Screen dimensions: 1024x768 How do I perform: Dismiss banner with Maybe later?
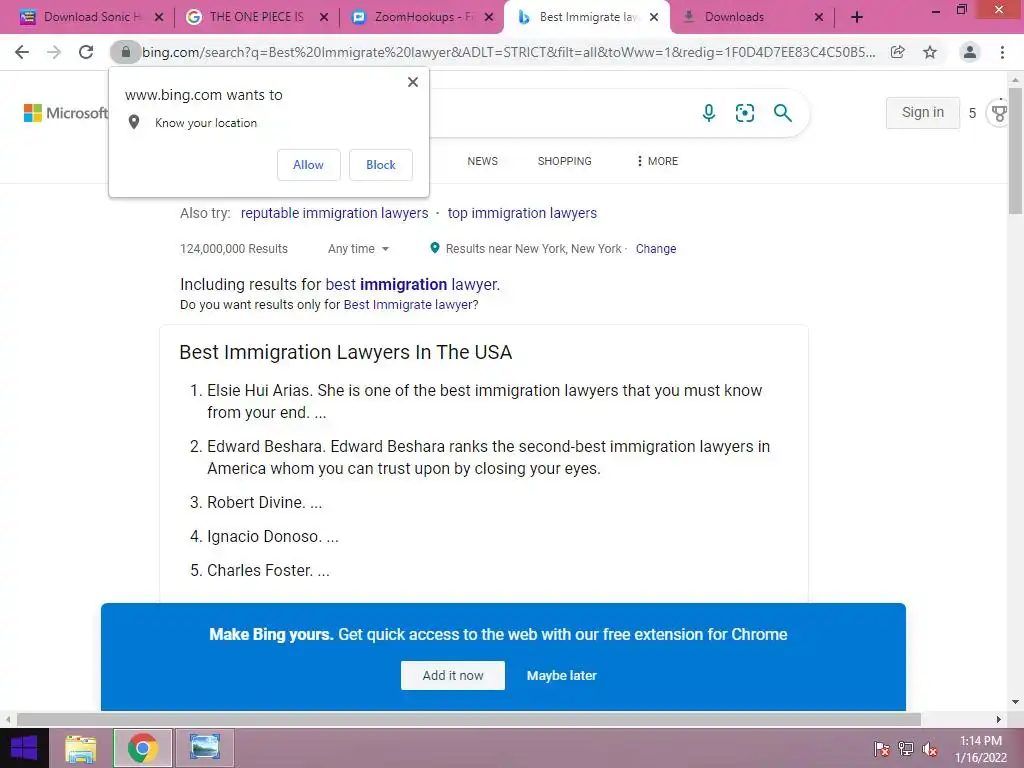pos(562,676)
